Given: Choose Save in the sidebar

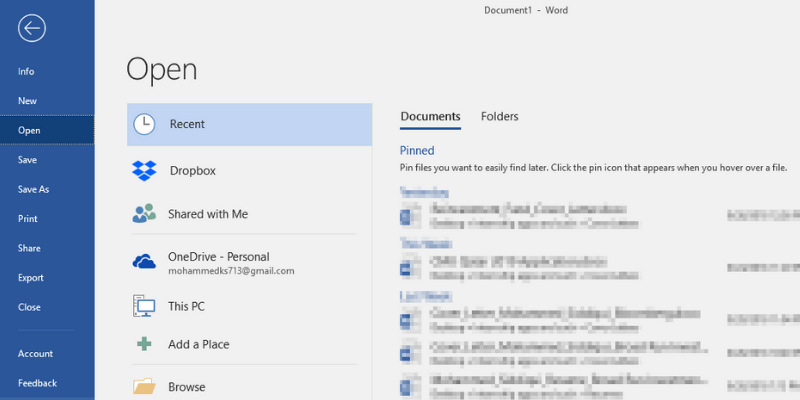Looking at the screenshot, I should coord(28,160).
